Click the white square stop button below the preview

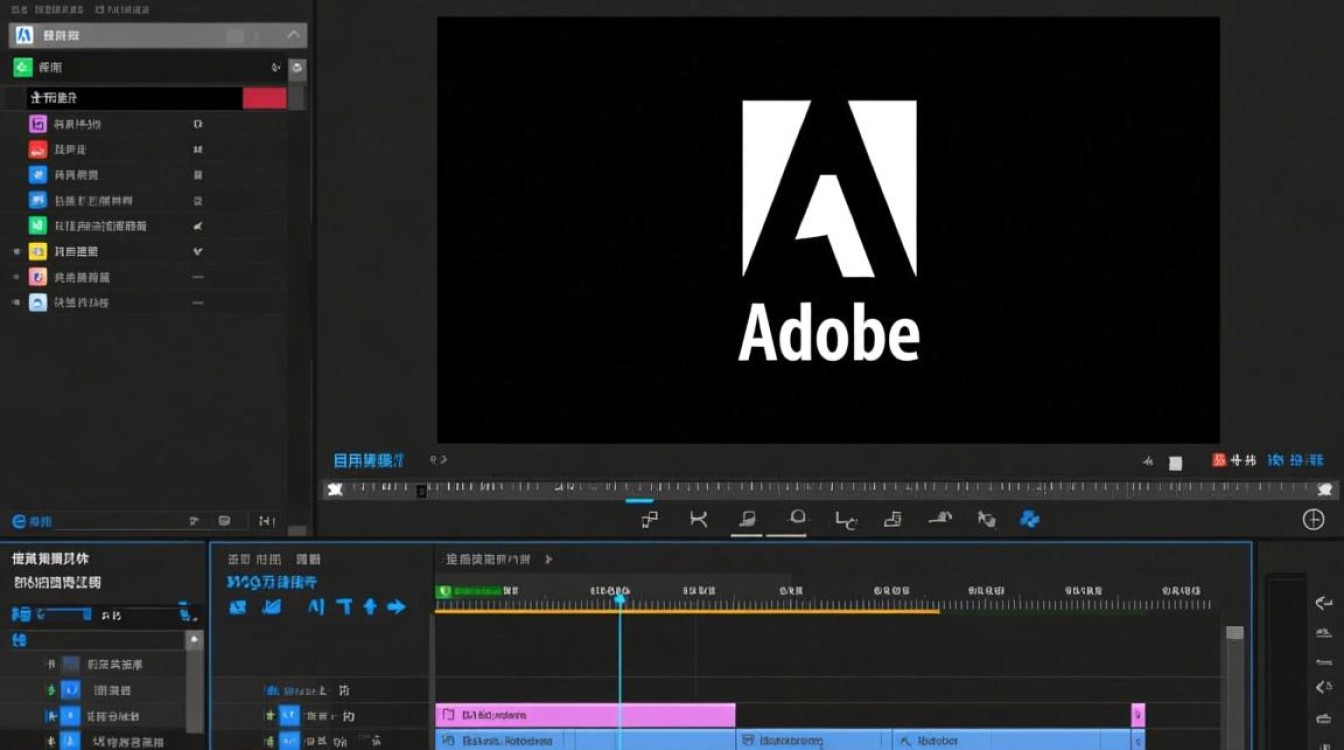point(1176,463)
